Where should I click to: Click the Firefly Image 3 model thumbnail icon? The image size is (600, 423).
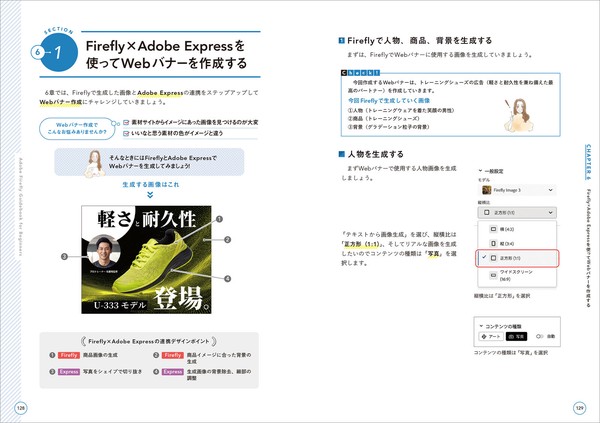[x=486, y=190]
